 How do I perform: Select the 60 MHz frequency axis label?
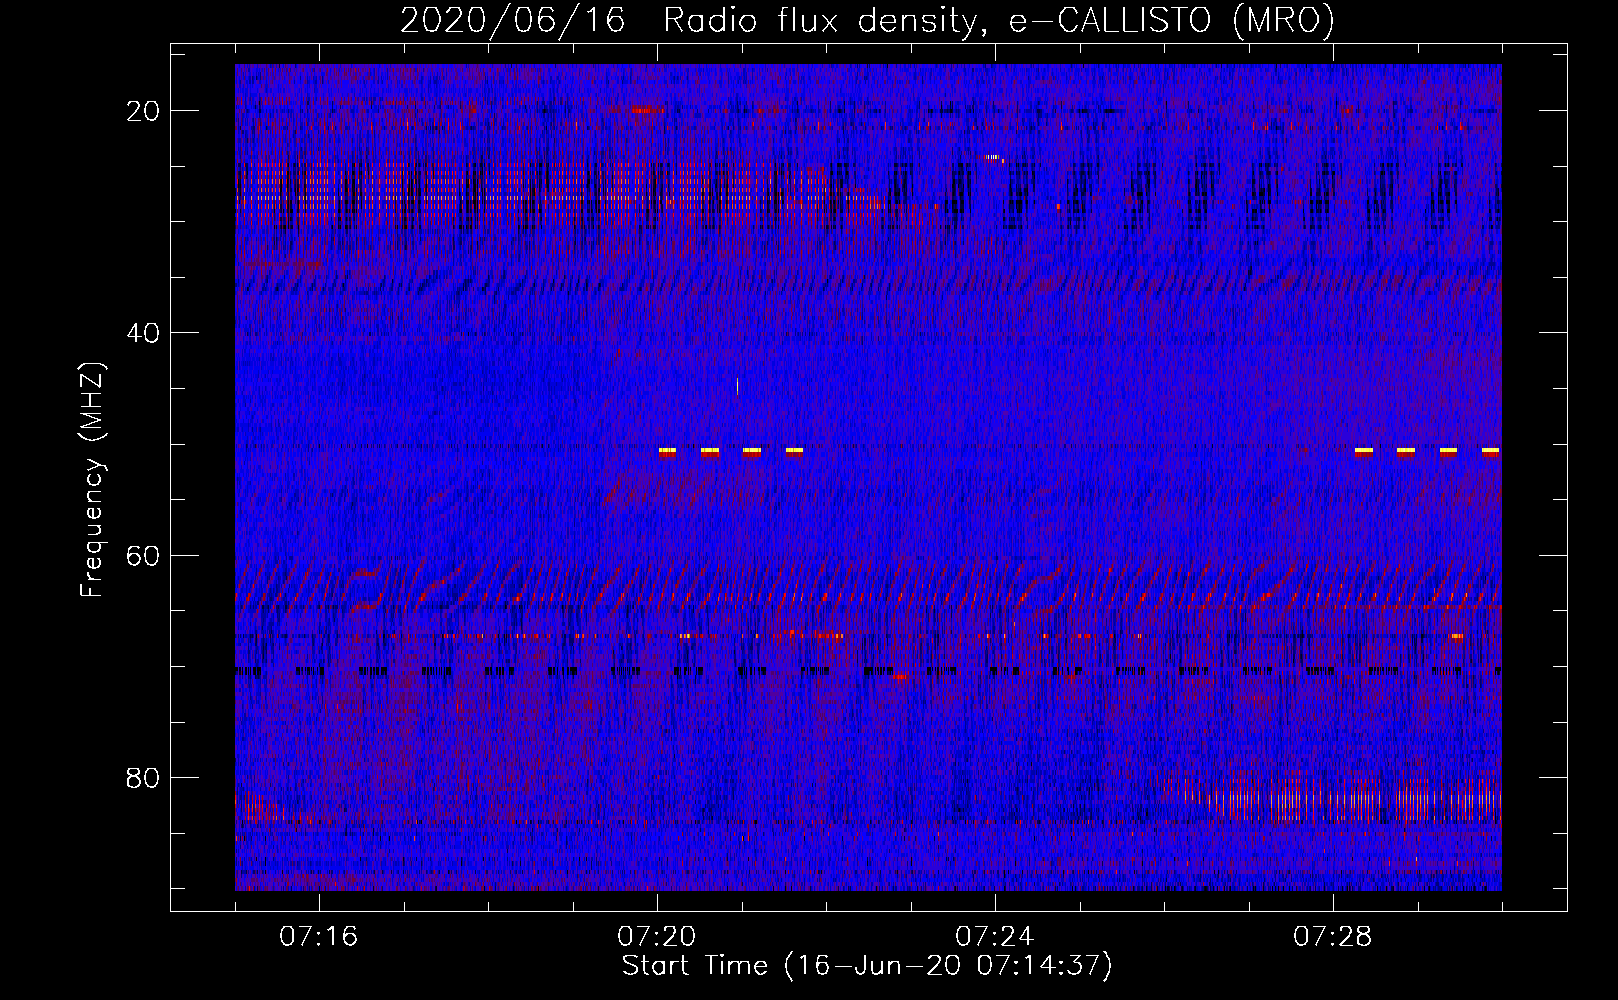tap(143, 555)
